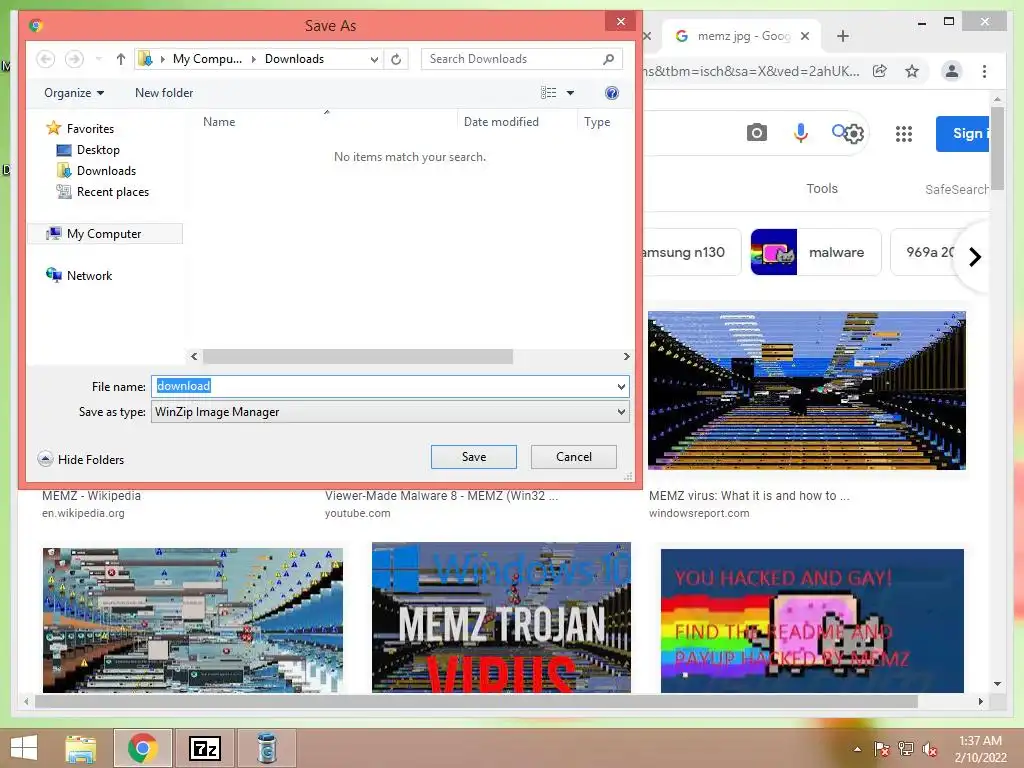Open Action Center flag icon
Viewport: 1024px width, 768px height.
coord(881,749)
